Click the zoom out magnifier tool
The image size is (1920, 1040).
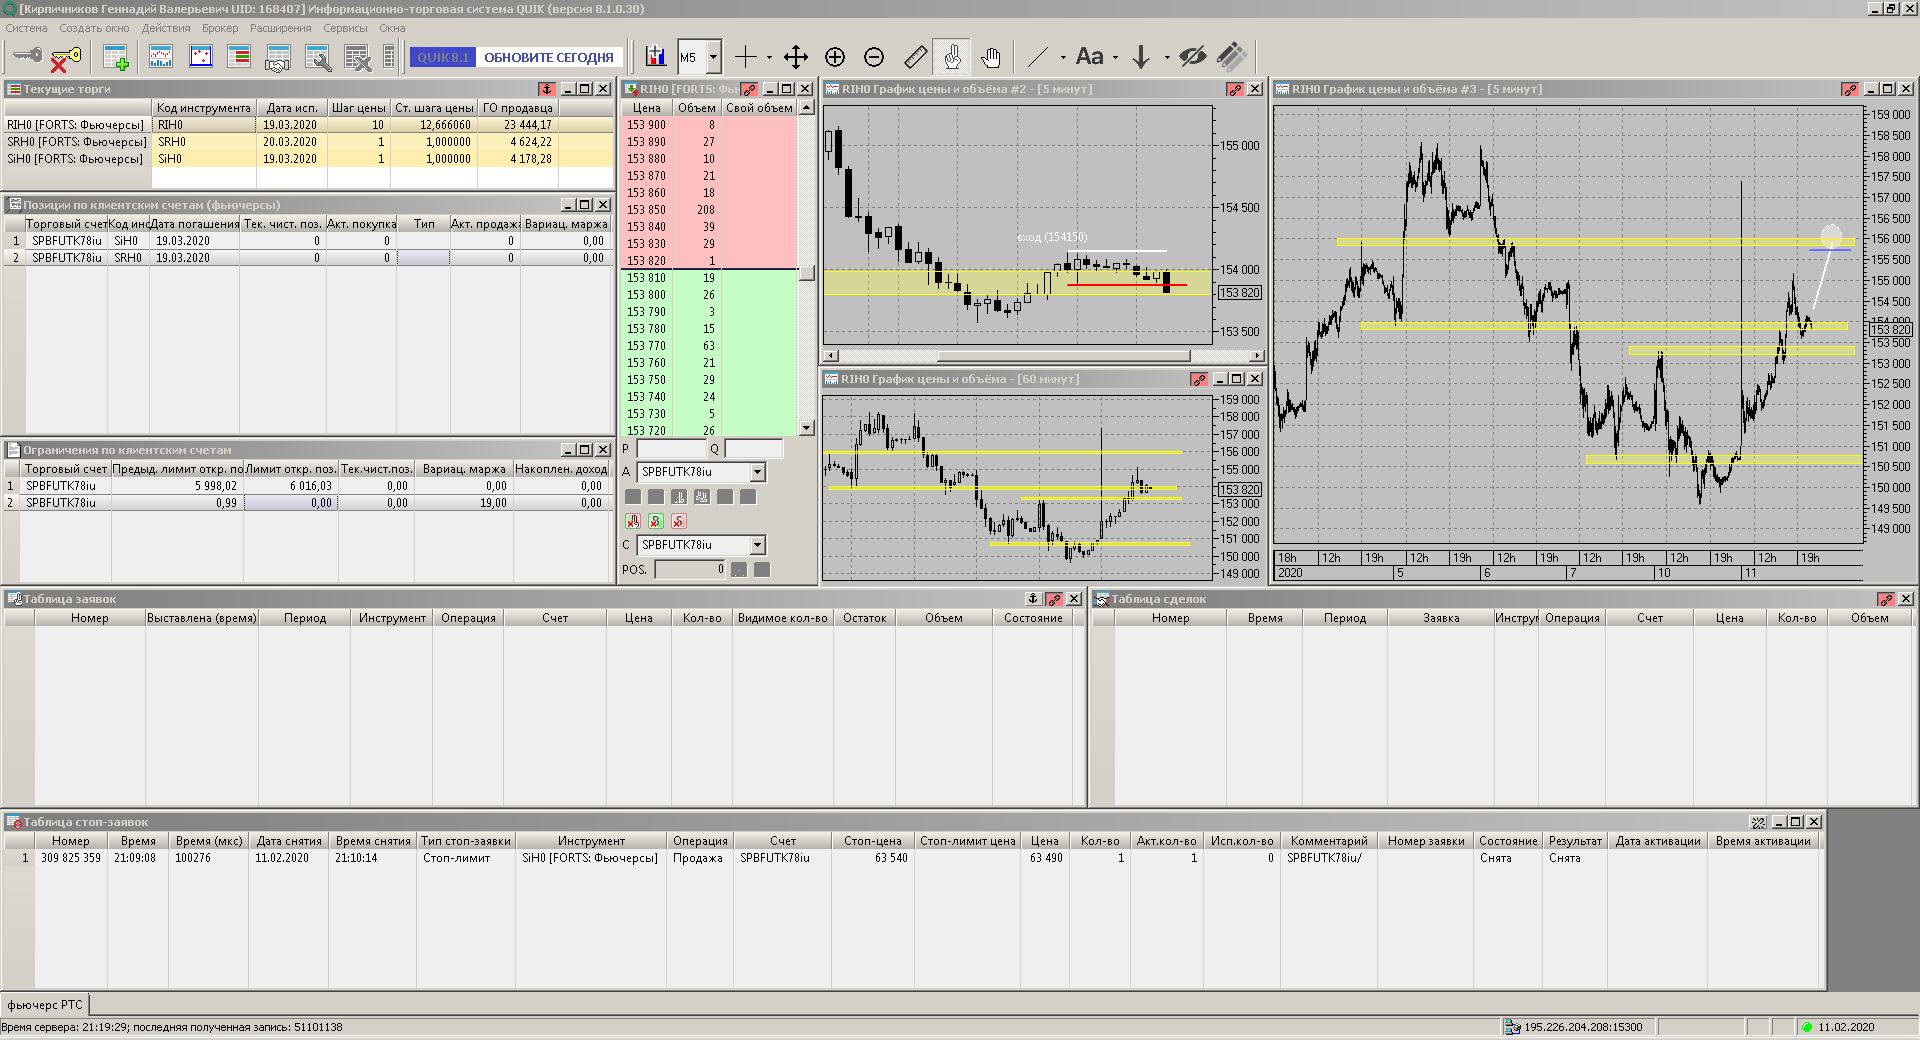[x=874, y=58]
